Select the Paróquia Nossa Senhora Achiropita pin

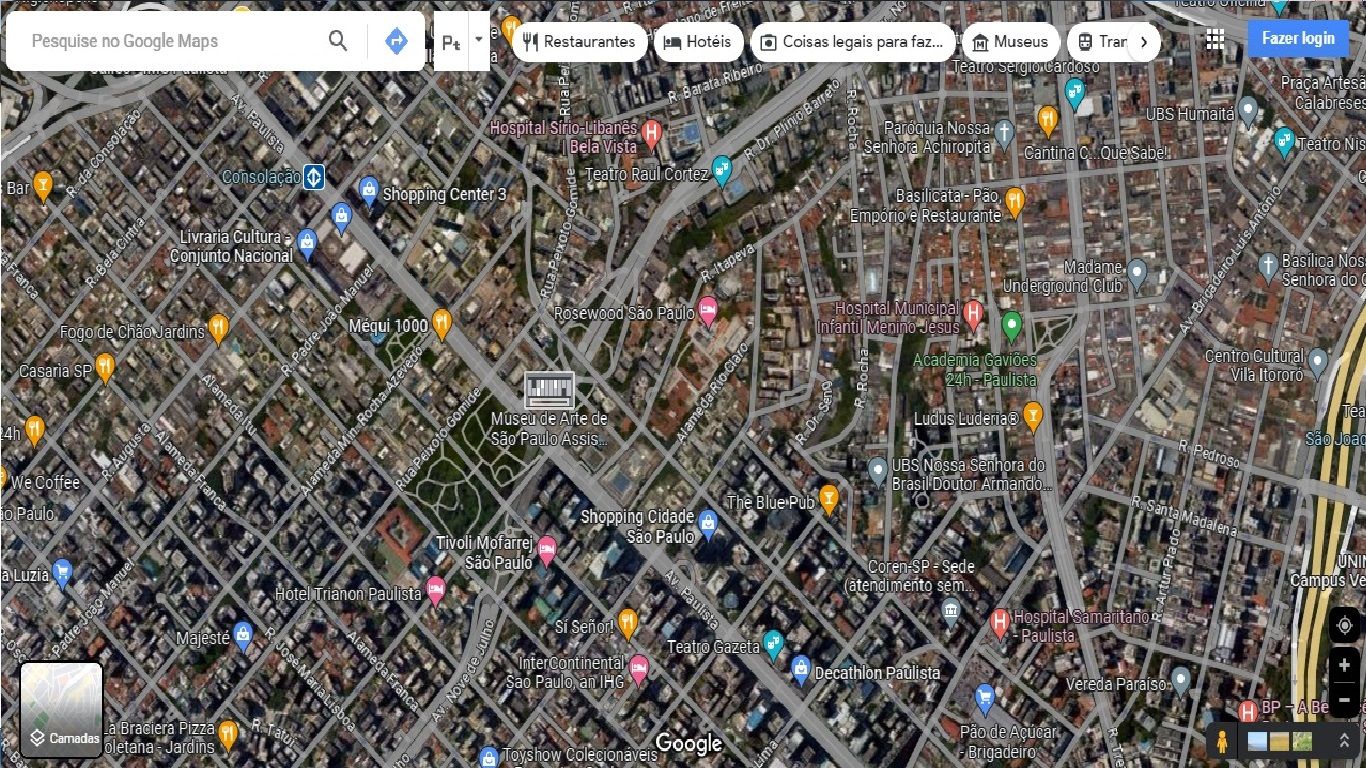point(1004,132)
